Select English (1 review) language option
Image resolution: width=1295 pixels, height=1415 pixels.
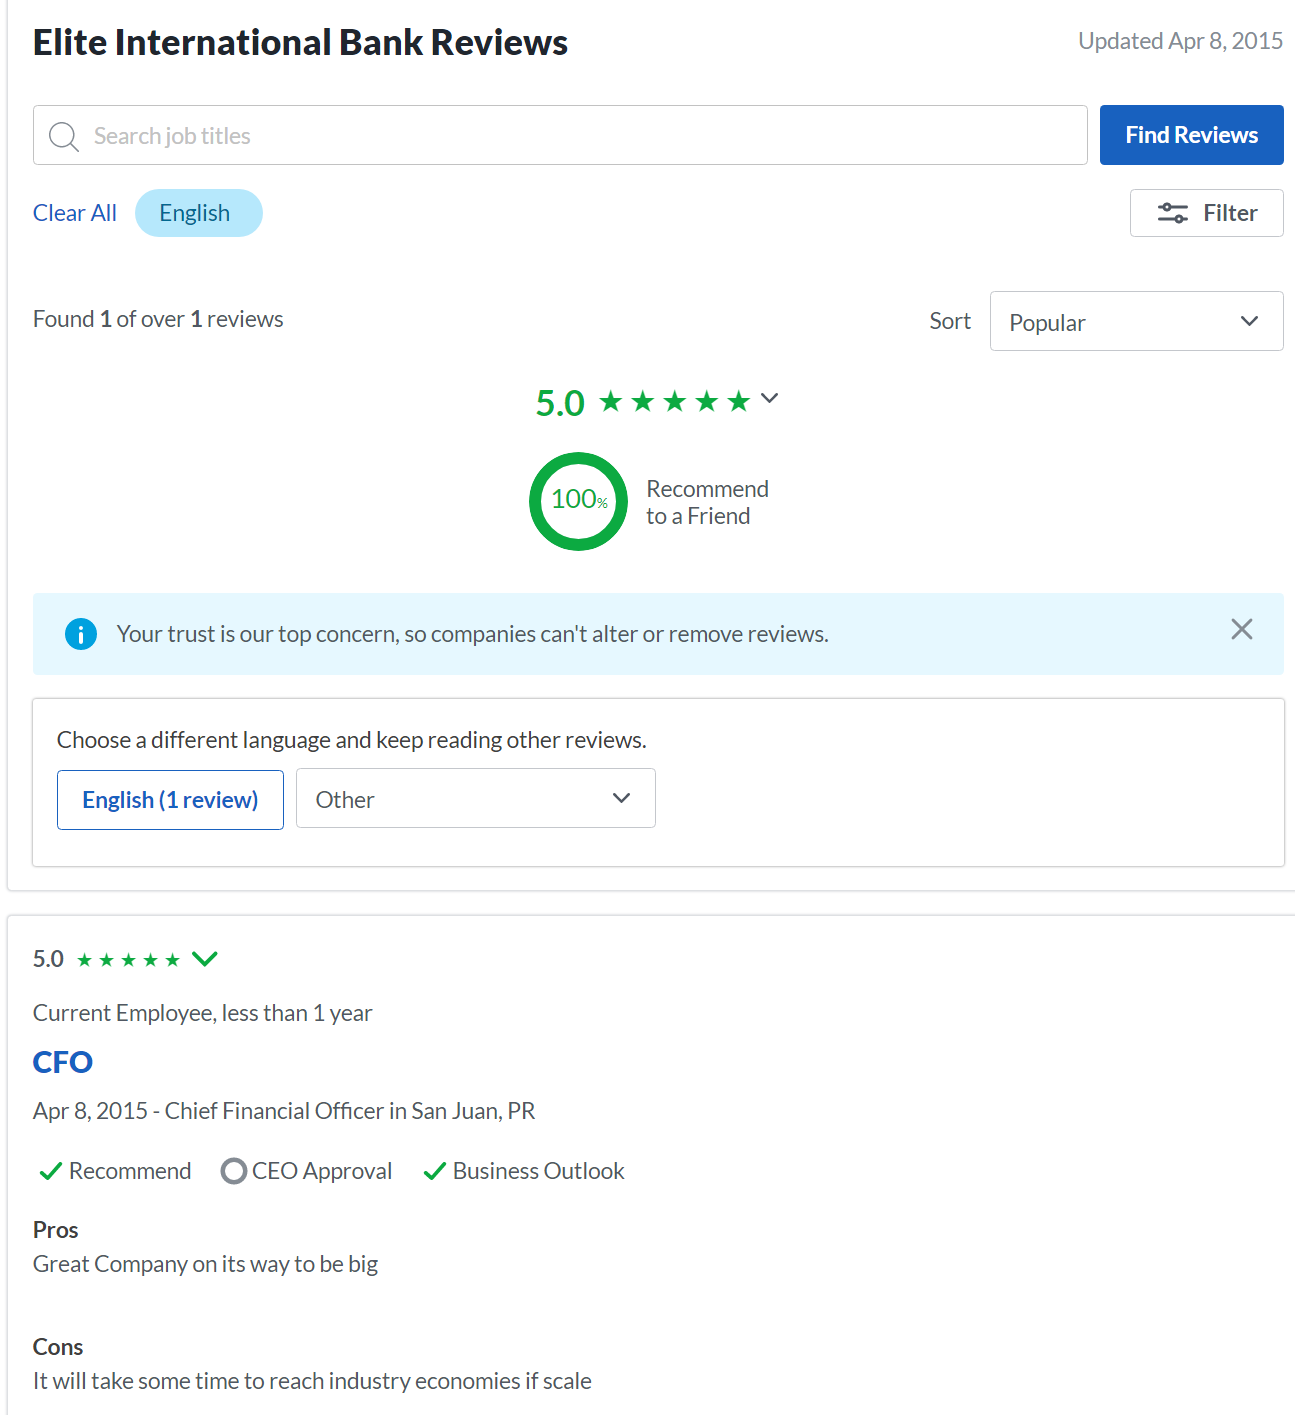pos(170,800)
